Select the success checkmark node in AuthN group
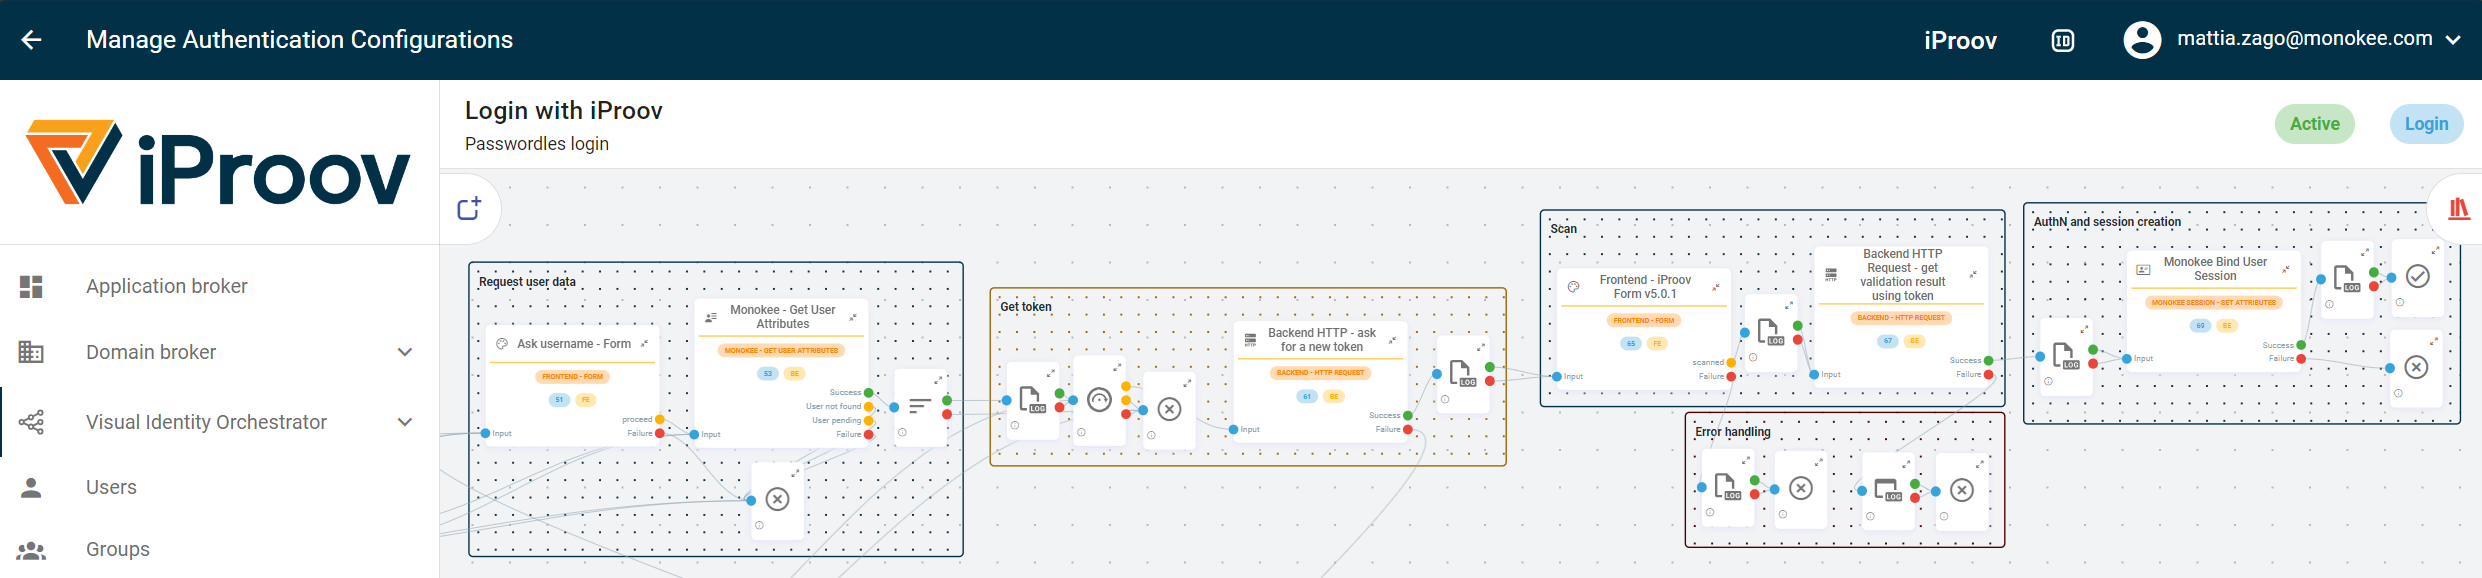 point(2418,276)
